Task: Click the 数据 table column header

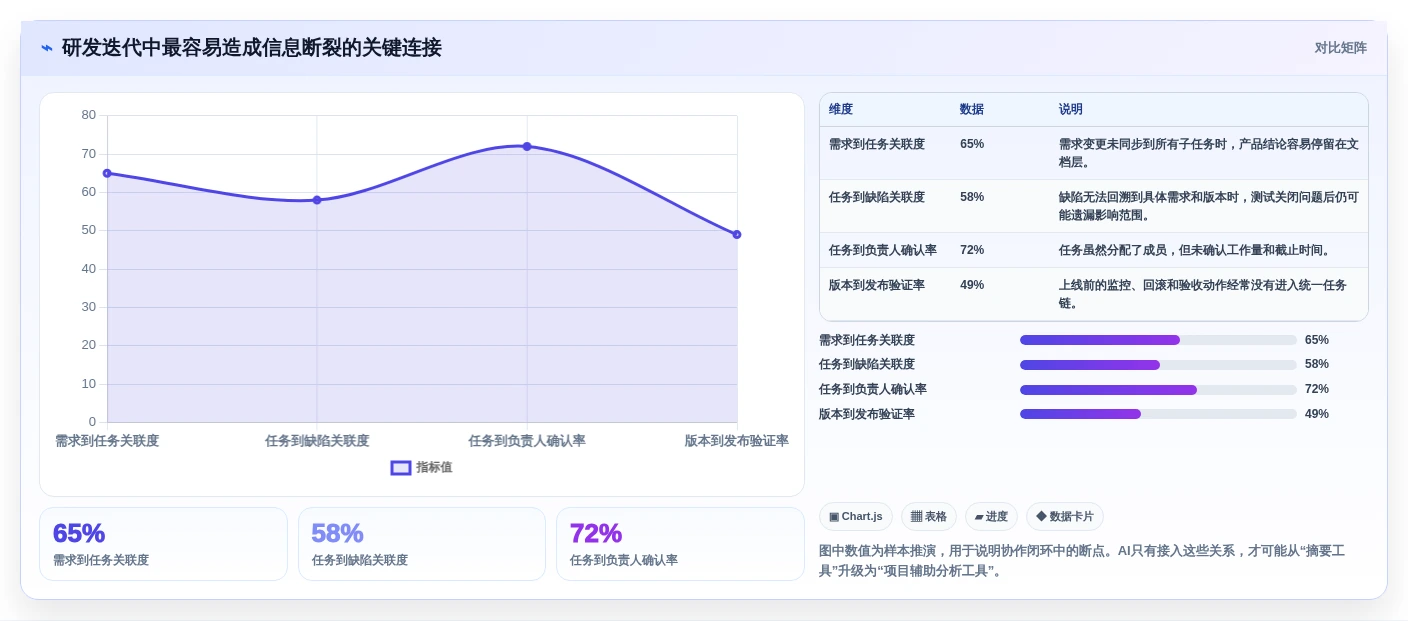Action: tap(972, 109)
